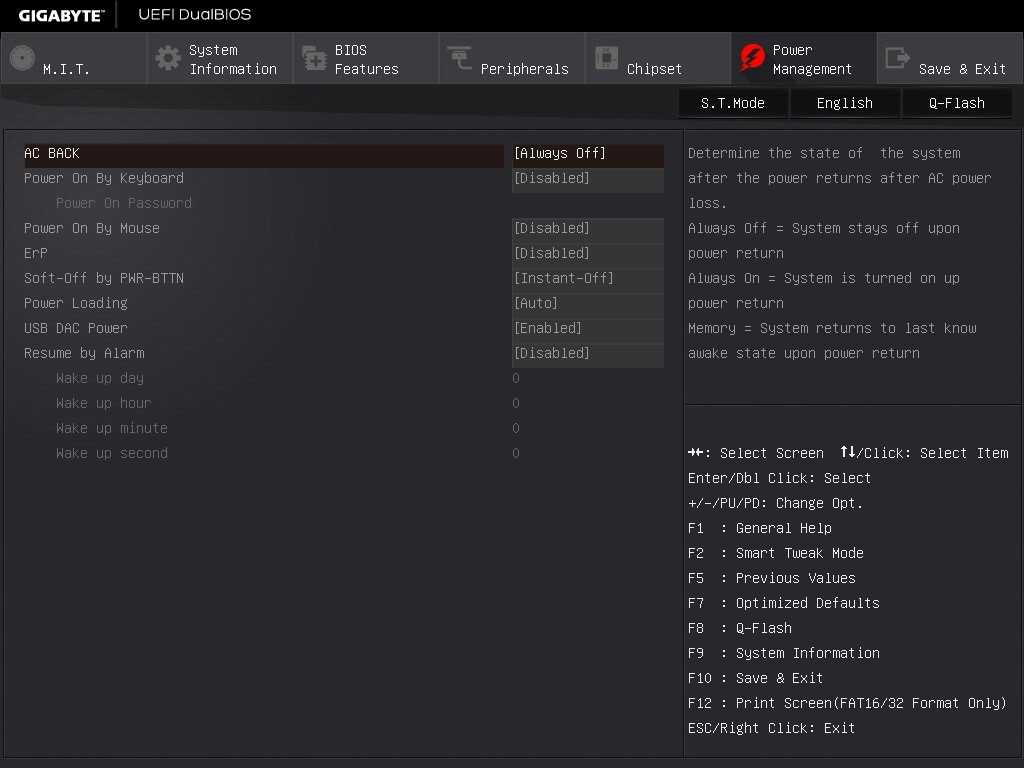Screen dimensions: 1024x768
Task: Select the Save & Exit tab
Action: tap(950, 59)
